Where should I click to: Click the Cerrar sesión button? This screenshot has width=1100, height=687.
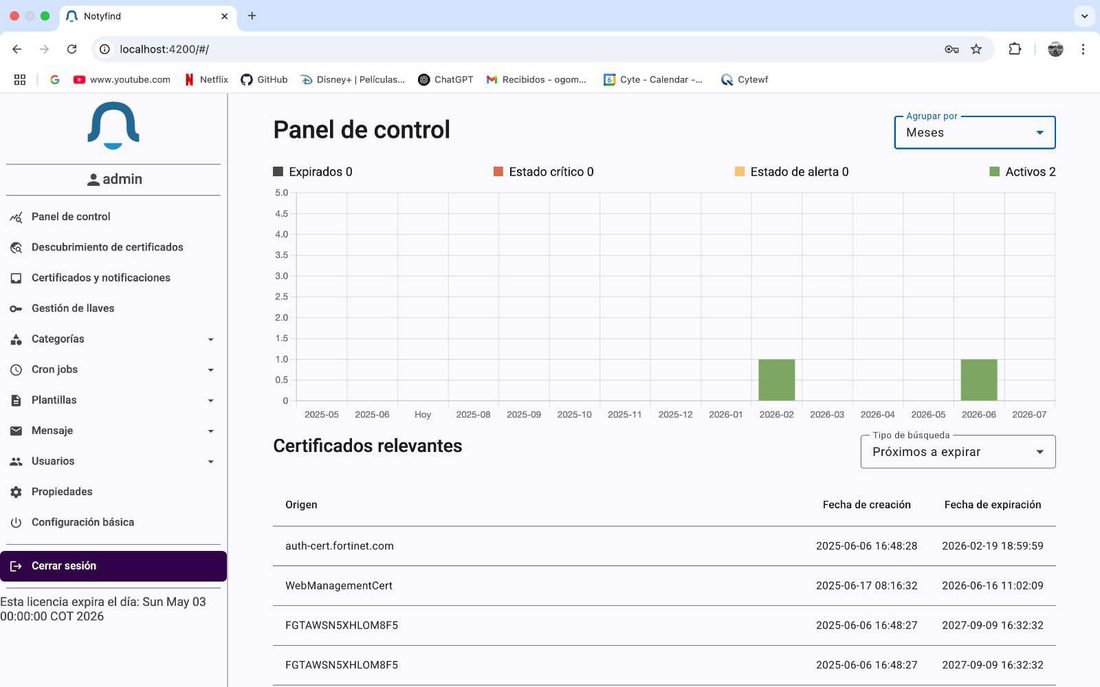(113, 566)
